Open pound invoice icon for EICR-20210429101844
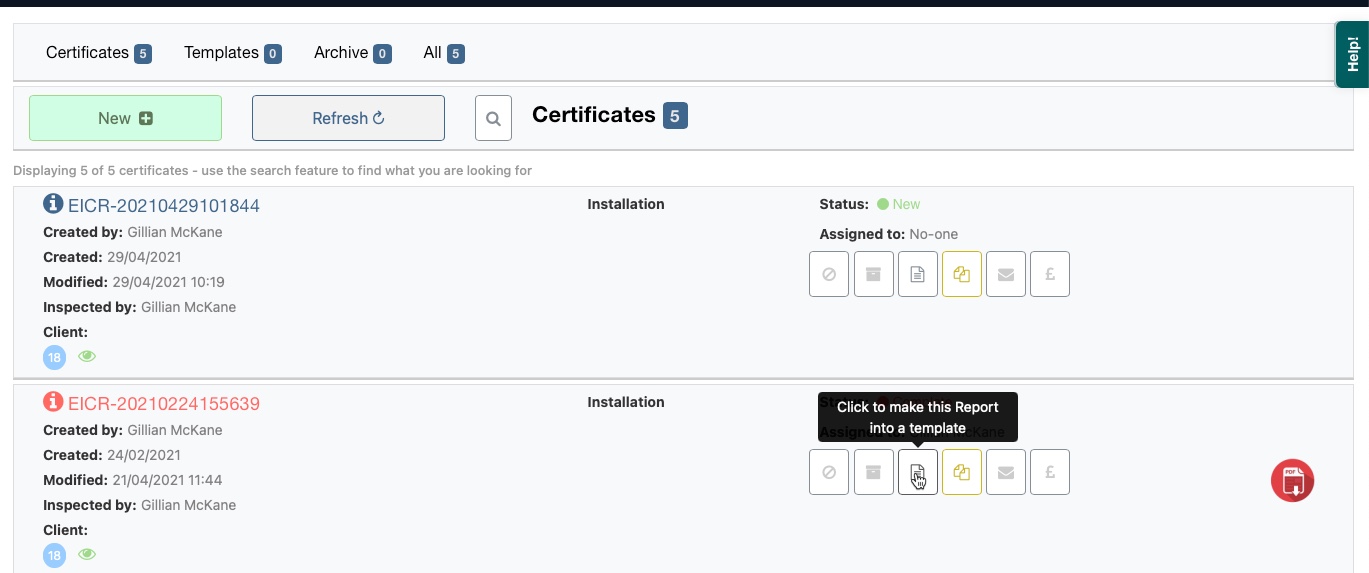The image size is (1369, 573). (x=1050, y=274)
